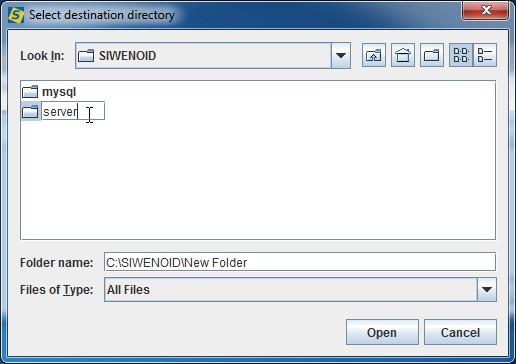Select the mysql folder name

tap(59, 92)
